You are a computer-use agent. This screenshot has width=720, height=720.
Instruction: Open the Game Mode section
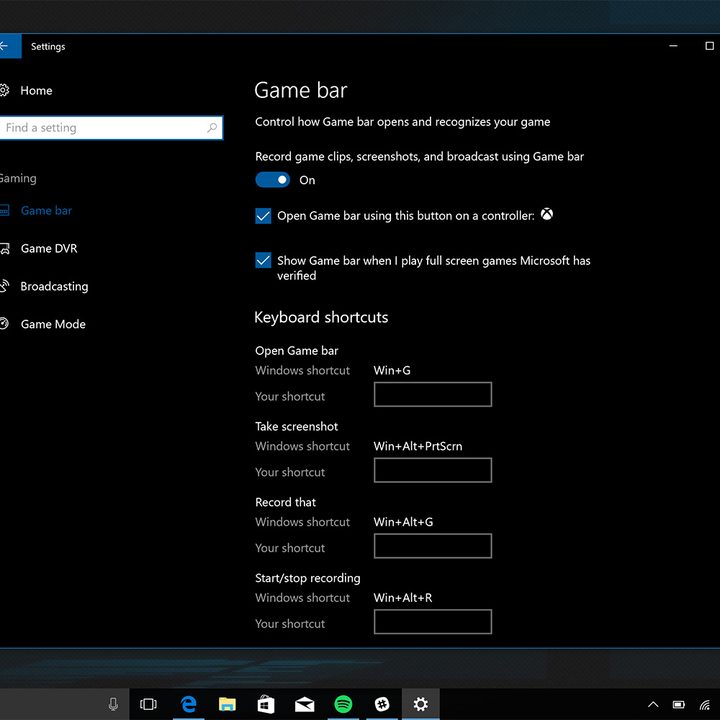[x=53, y=324]
